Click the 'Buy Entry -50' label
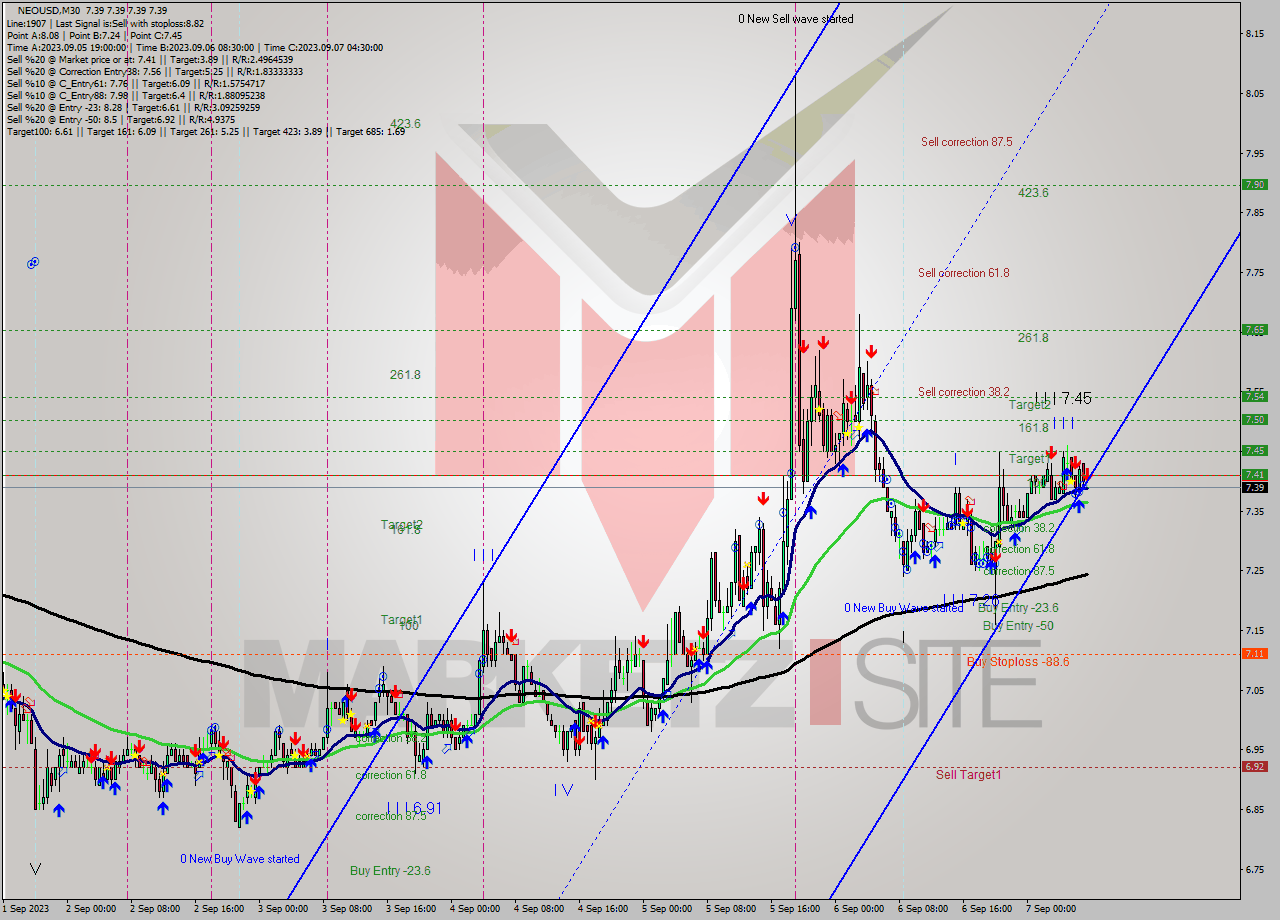The width and height of the screenshot is (1280, 920). [1017, 626]
